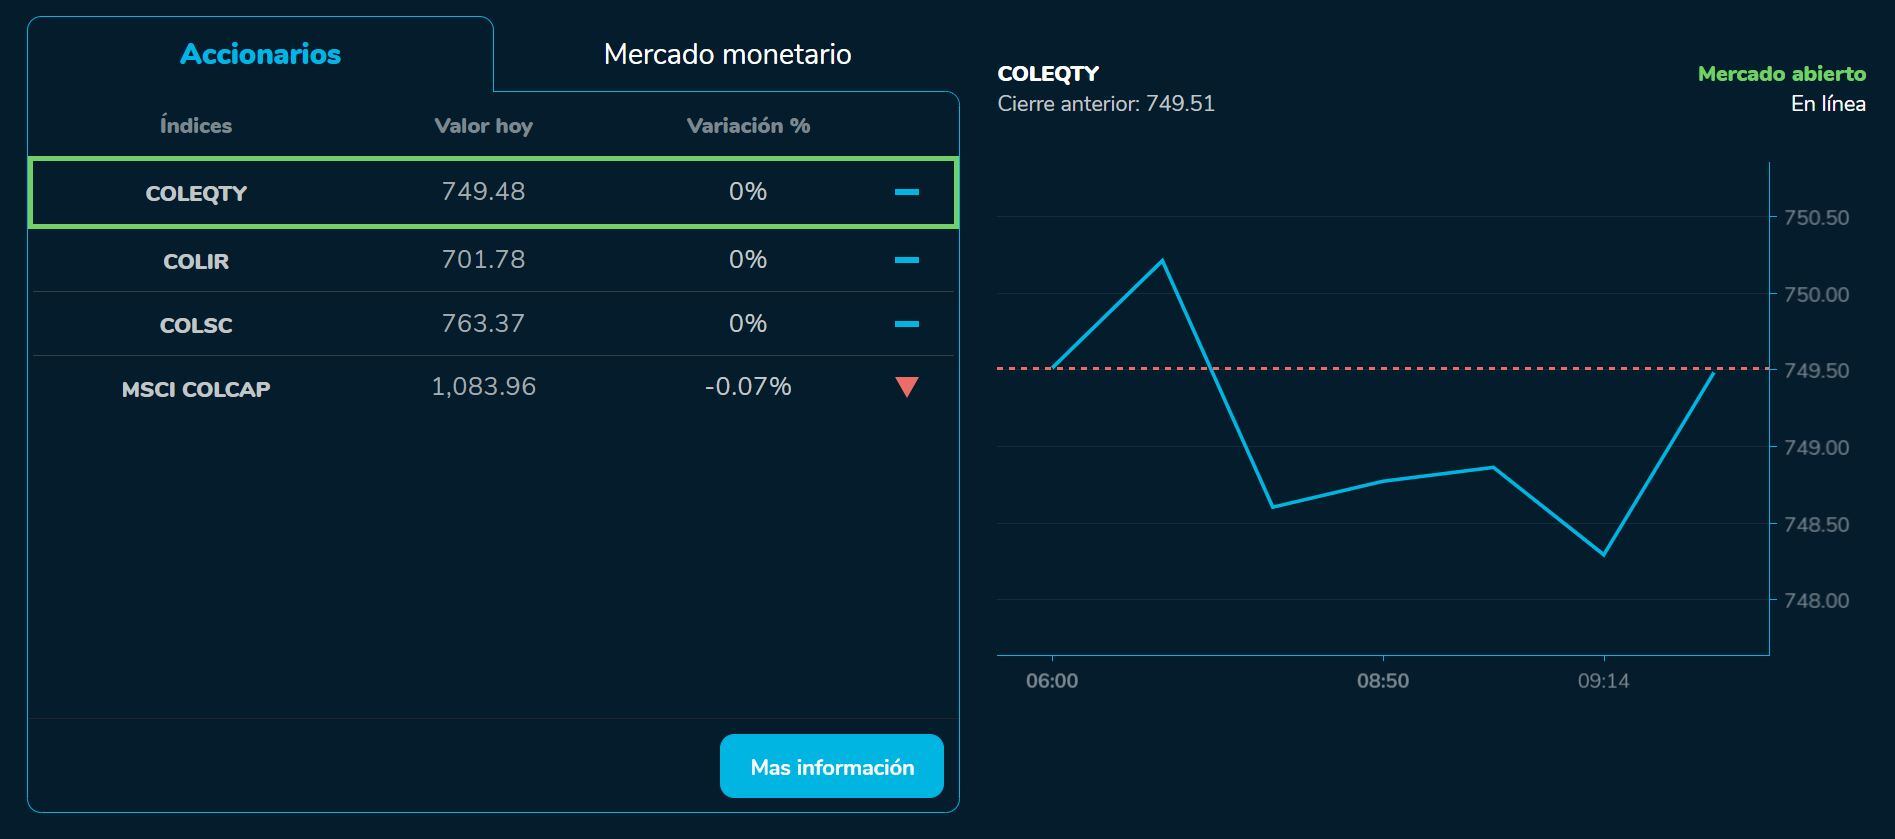The image size is (1895, 839).
Task: Click the 'Cierre anterior: 749.51' text
Action: (x=1106, y=102)
